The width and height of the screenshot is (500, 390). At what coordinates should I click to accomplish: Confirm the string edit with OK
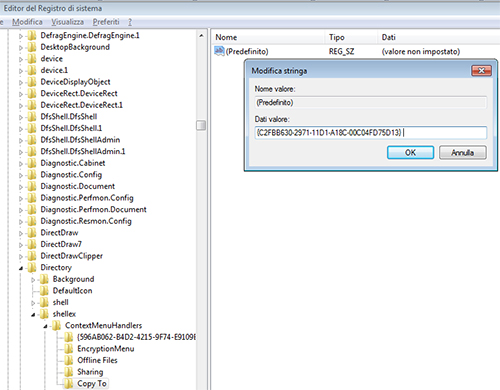(x=410, y=153)
